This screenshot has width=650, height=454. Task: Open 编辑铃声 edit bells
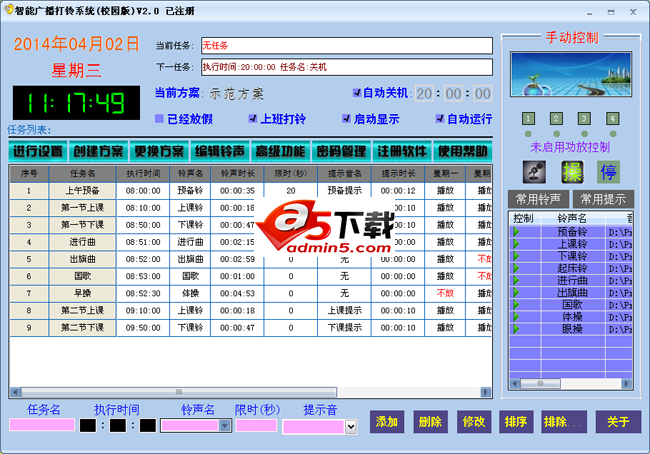click(x=220, y=151)
